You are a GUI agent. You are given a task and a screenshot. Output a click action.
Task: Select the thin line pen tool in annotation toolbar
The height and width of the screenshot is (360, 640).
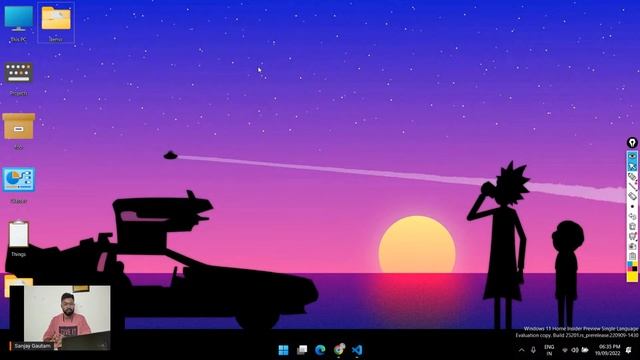(632, 186)
